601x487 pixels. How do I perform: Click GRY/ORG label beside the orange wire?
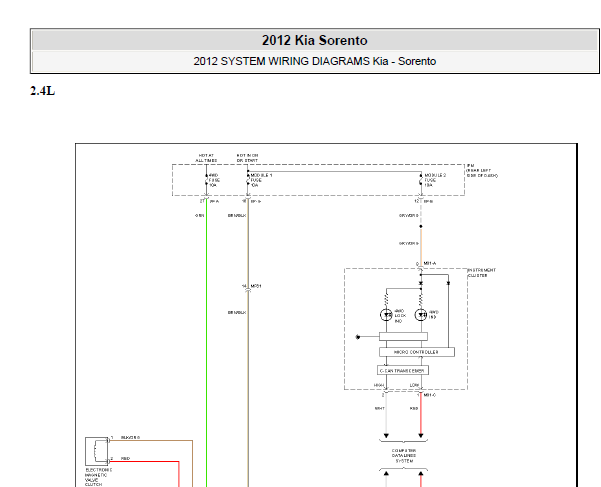click(409, 243)
